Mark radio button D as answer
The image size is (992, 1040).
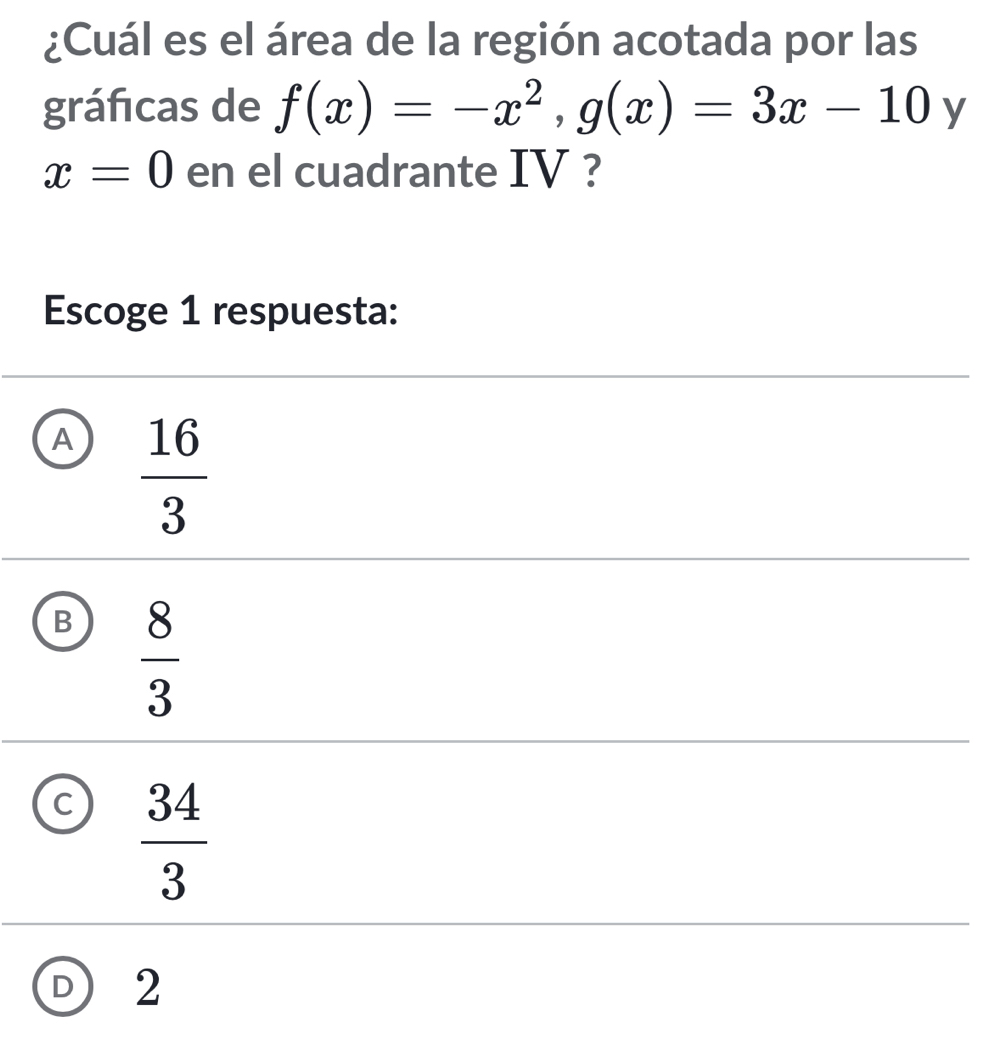coord(65,985)
